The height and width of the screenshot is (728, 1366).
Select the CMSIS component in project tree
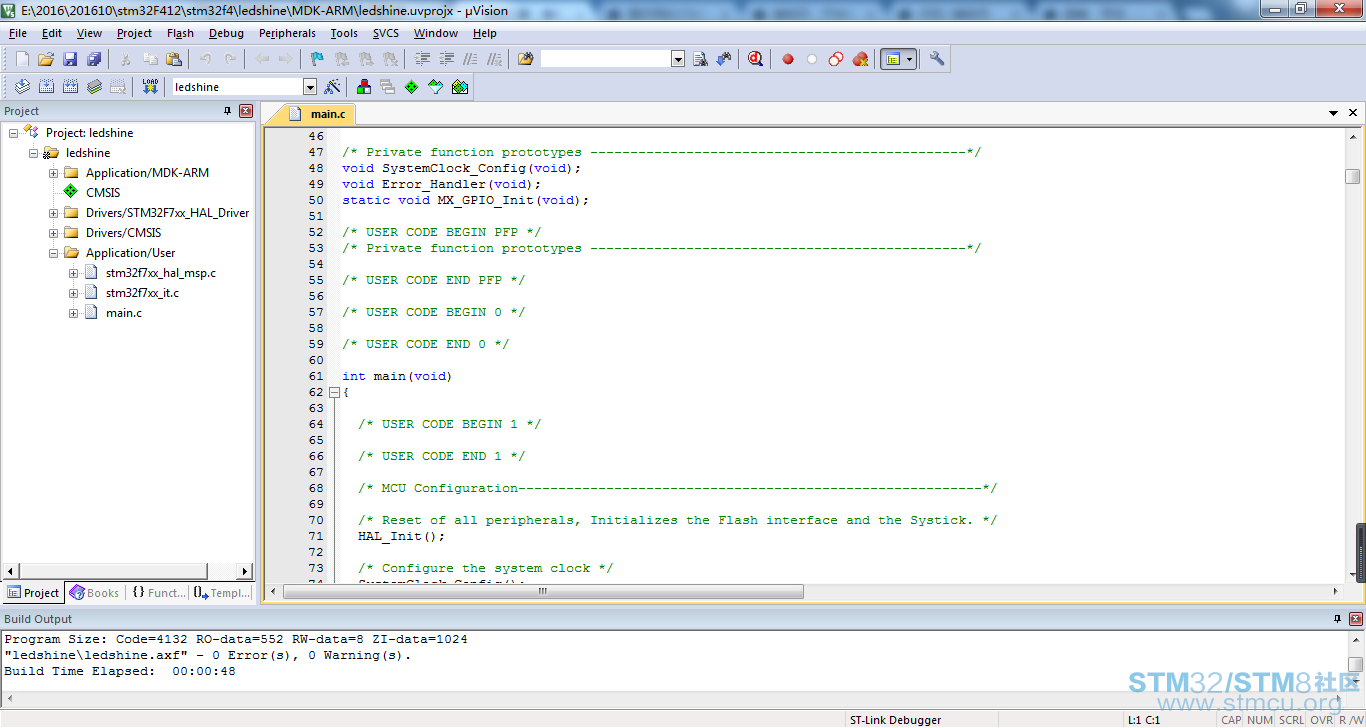pyautogui.click(x=103, y=193)
